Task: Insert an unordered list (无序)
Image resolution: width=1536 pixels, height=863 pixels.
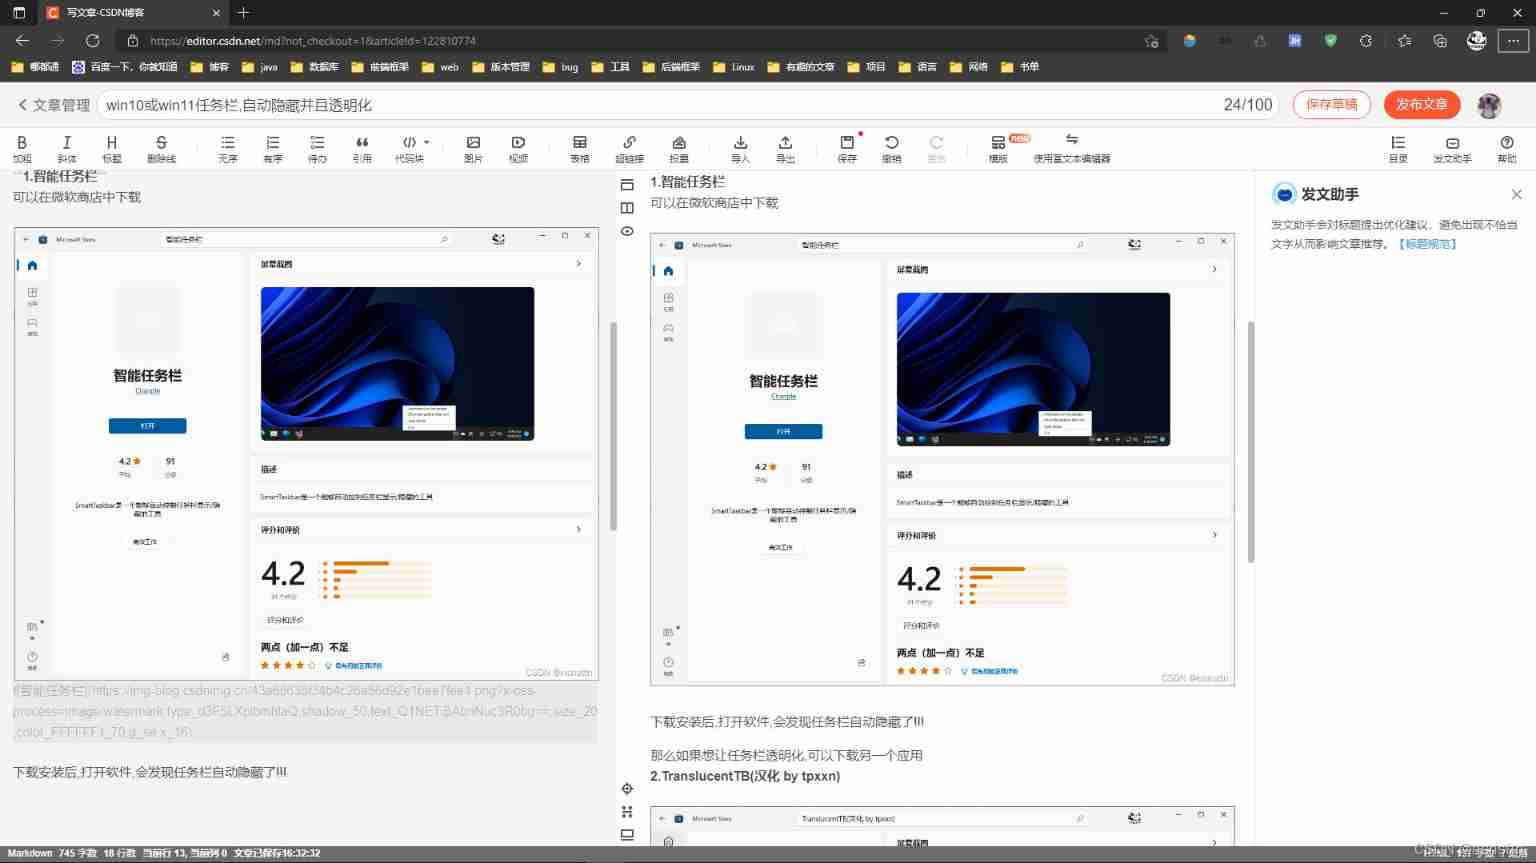Action: [x=228, y=148]
